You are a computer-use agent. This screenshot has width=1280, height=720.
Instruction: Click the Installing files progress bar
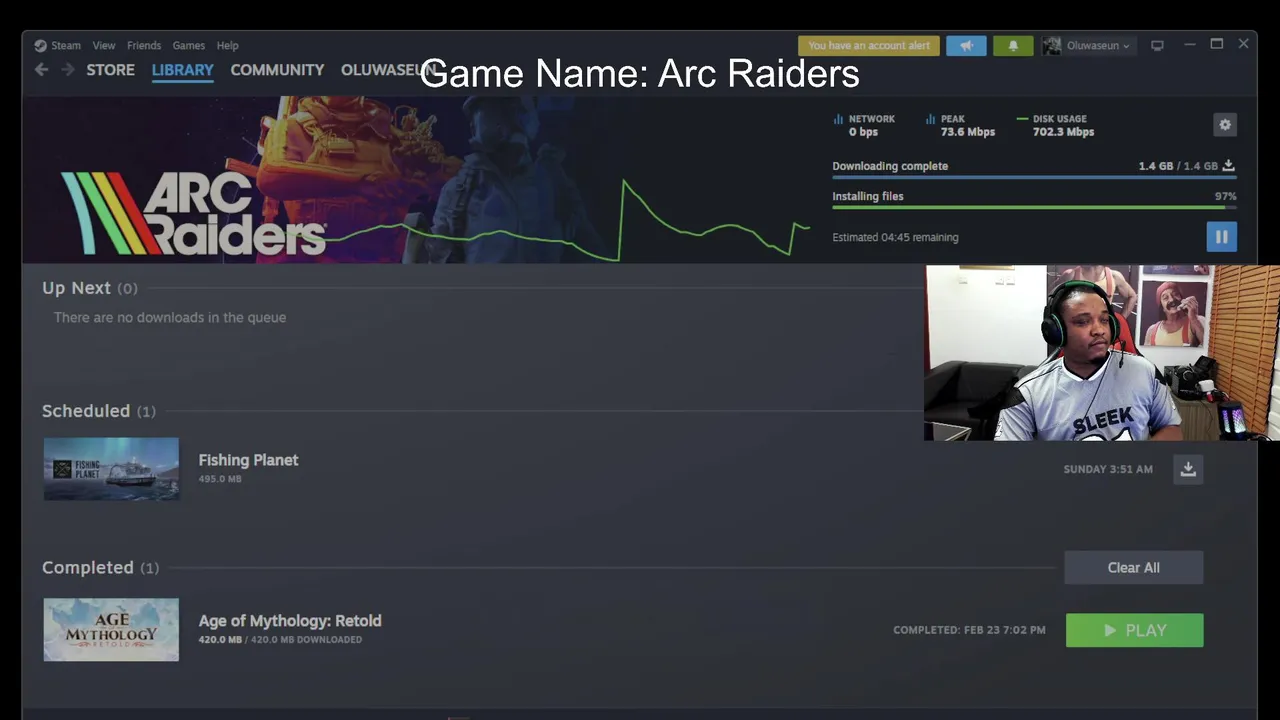click(1034, 207)
